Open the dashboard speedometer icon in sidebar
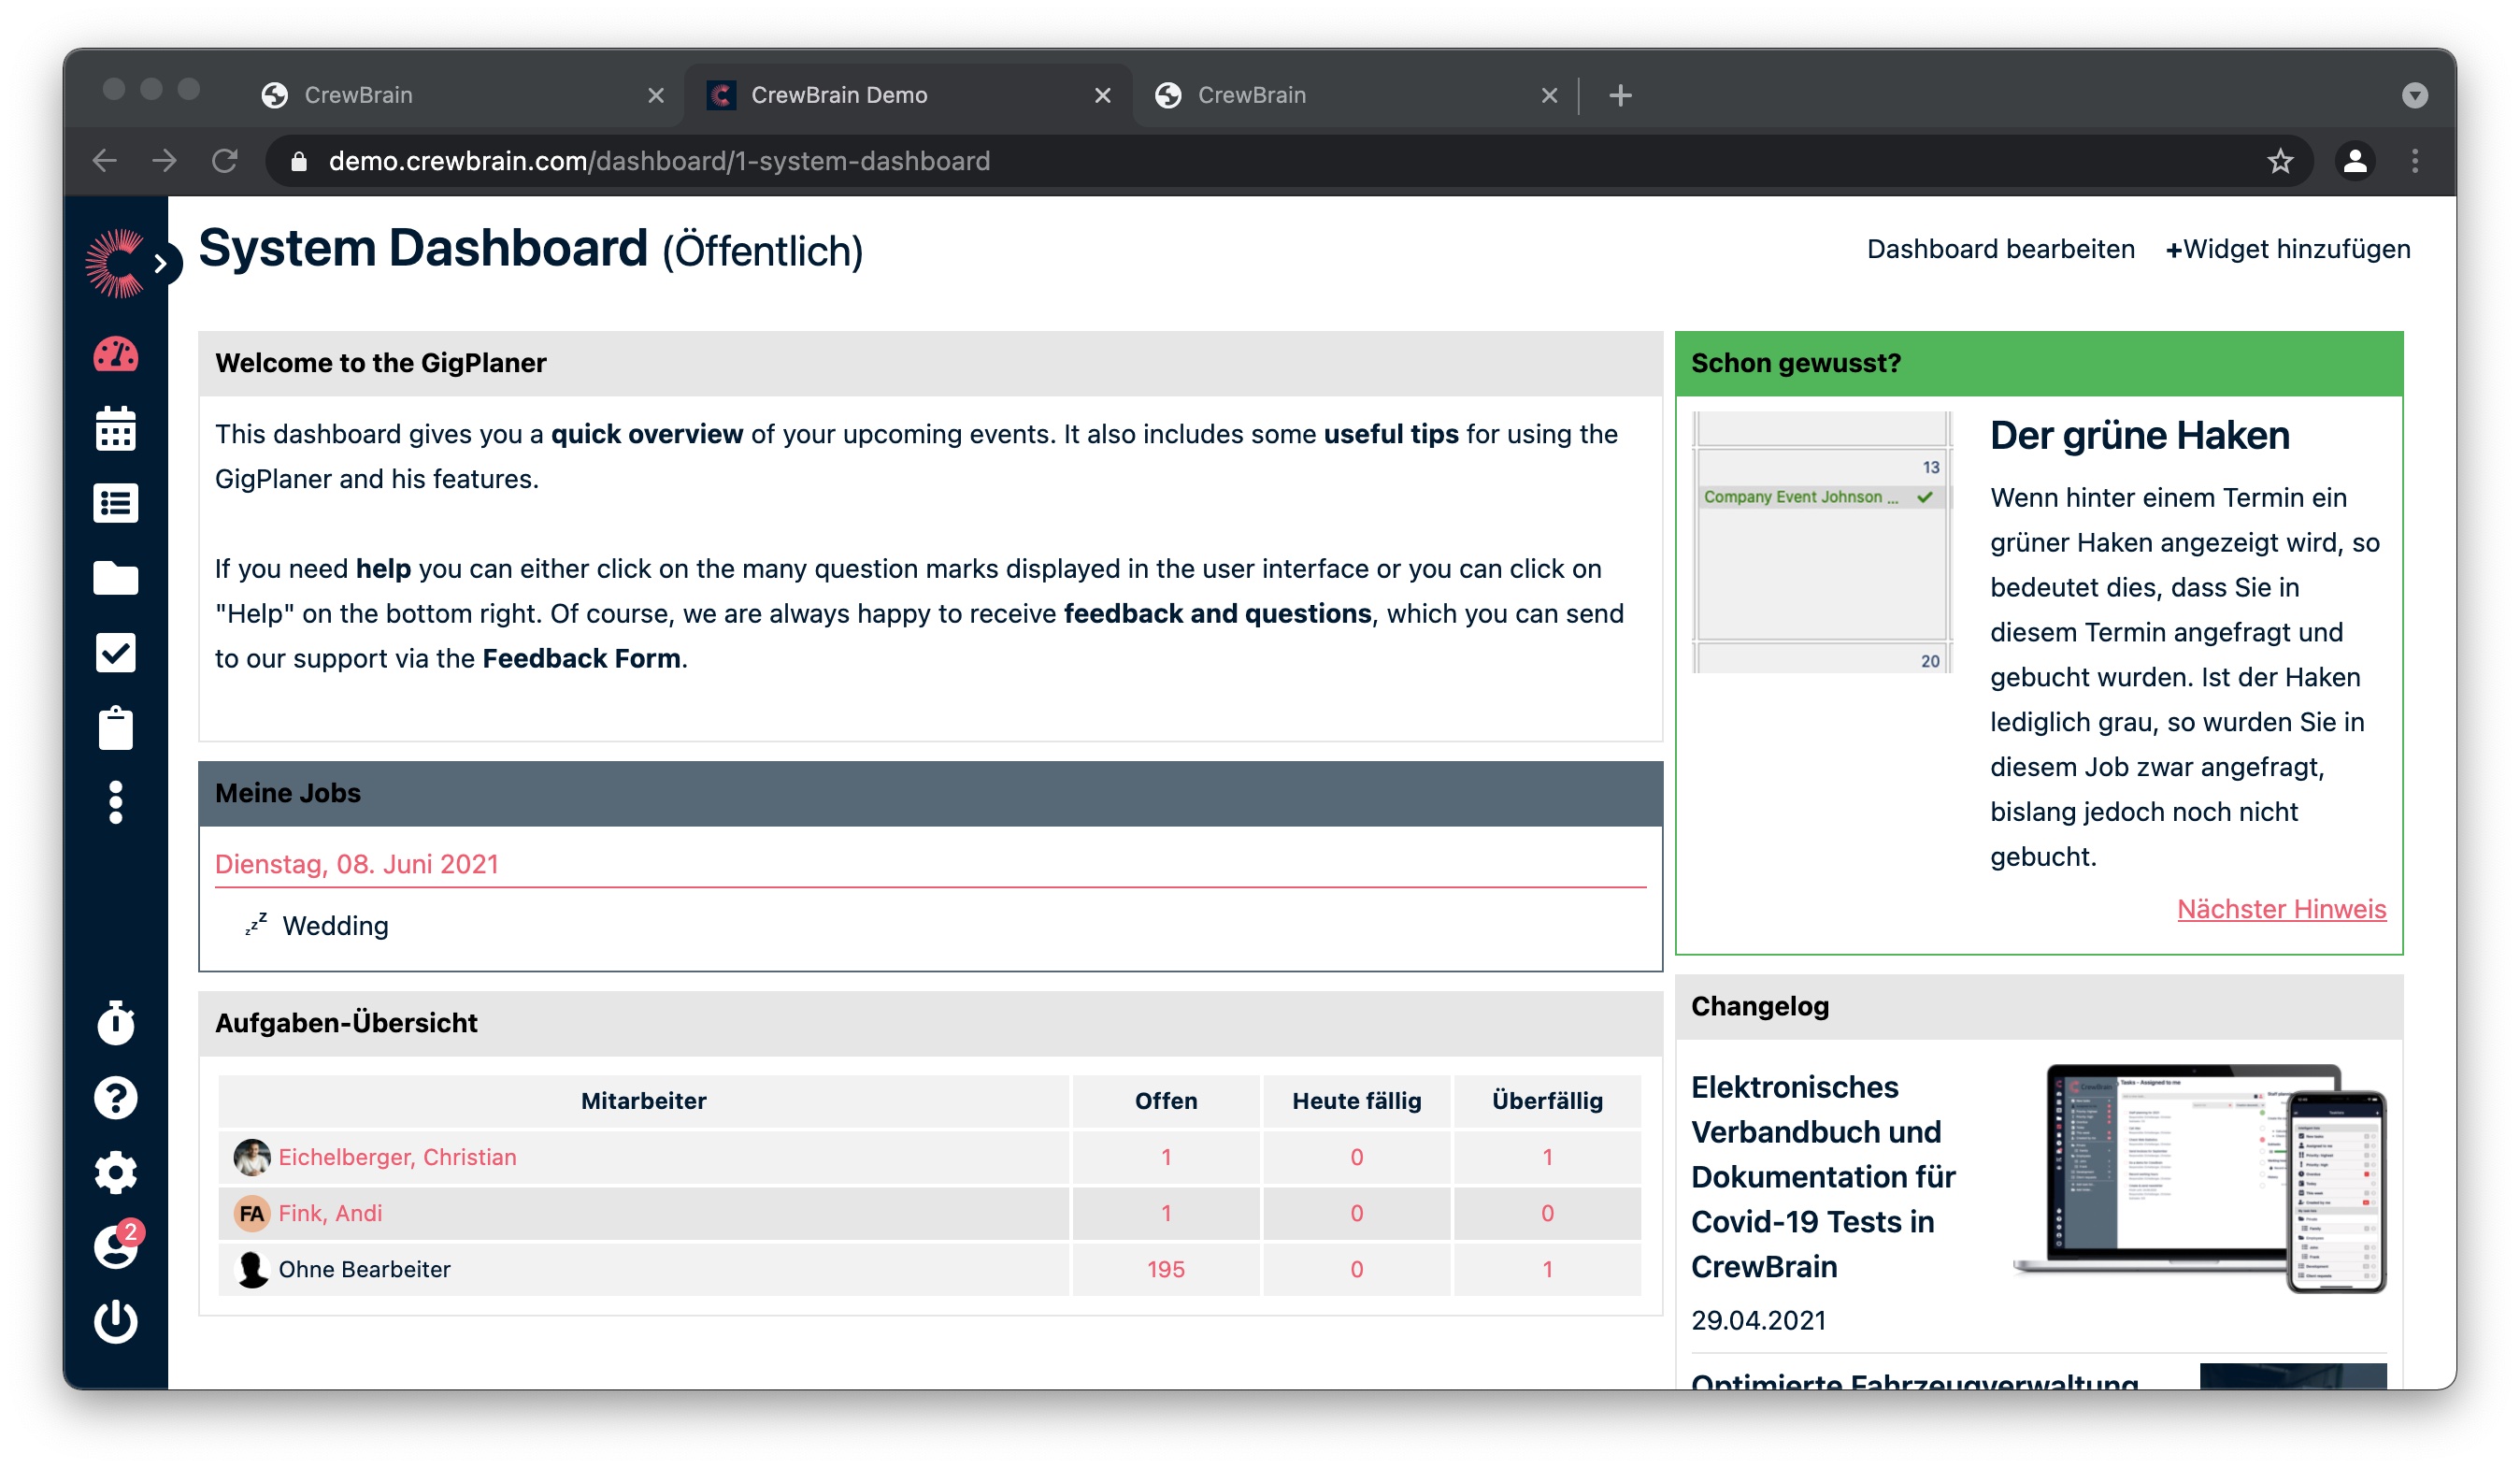The height and width of the screenshot is (1468, 2520). point(116,356)
